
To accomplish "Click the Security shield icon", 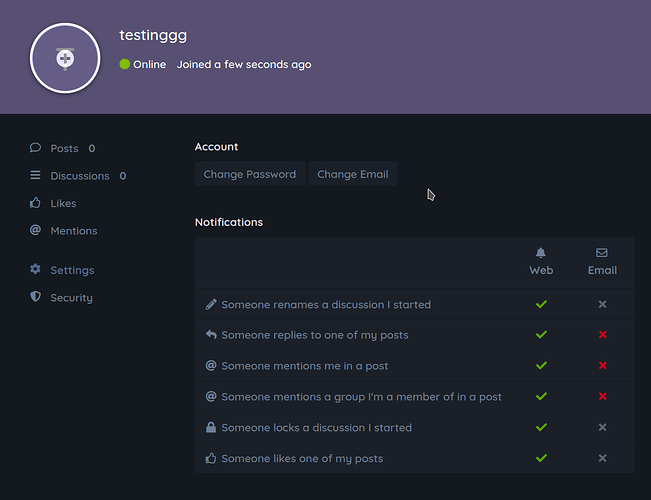I will pos(35,297).
